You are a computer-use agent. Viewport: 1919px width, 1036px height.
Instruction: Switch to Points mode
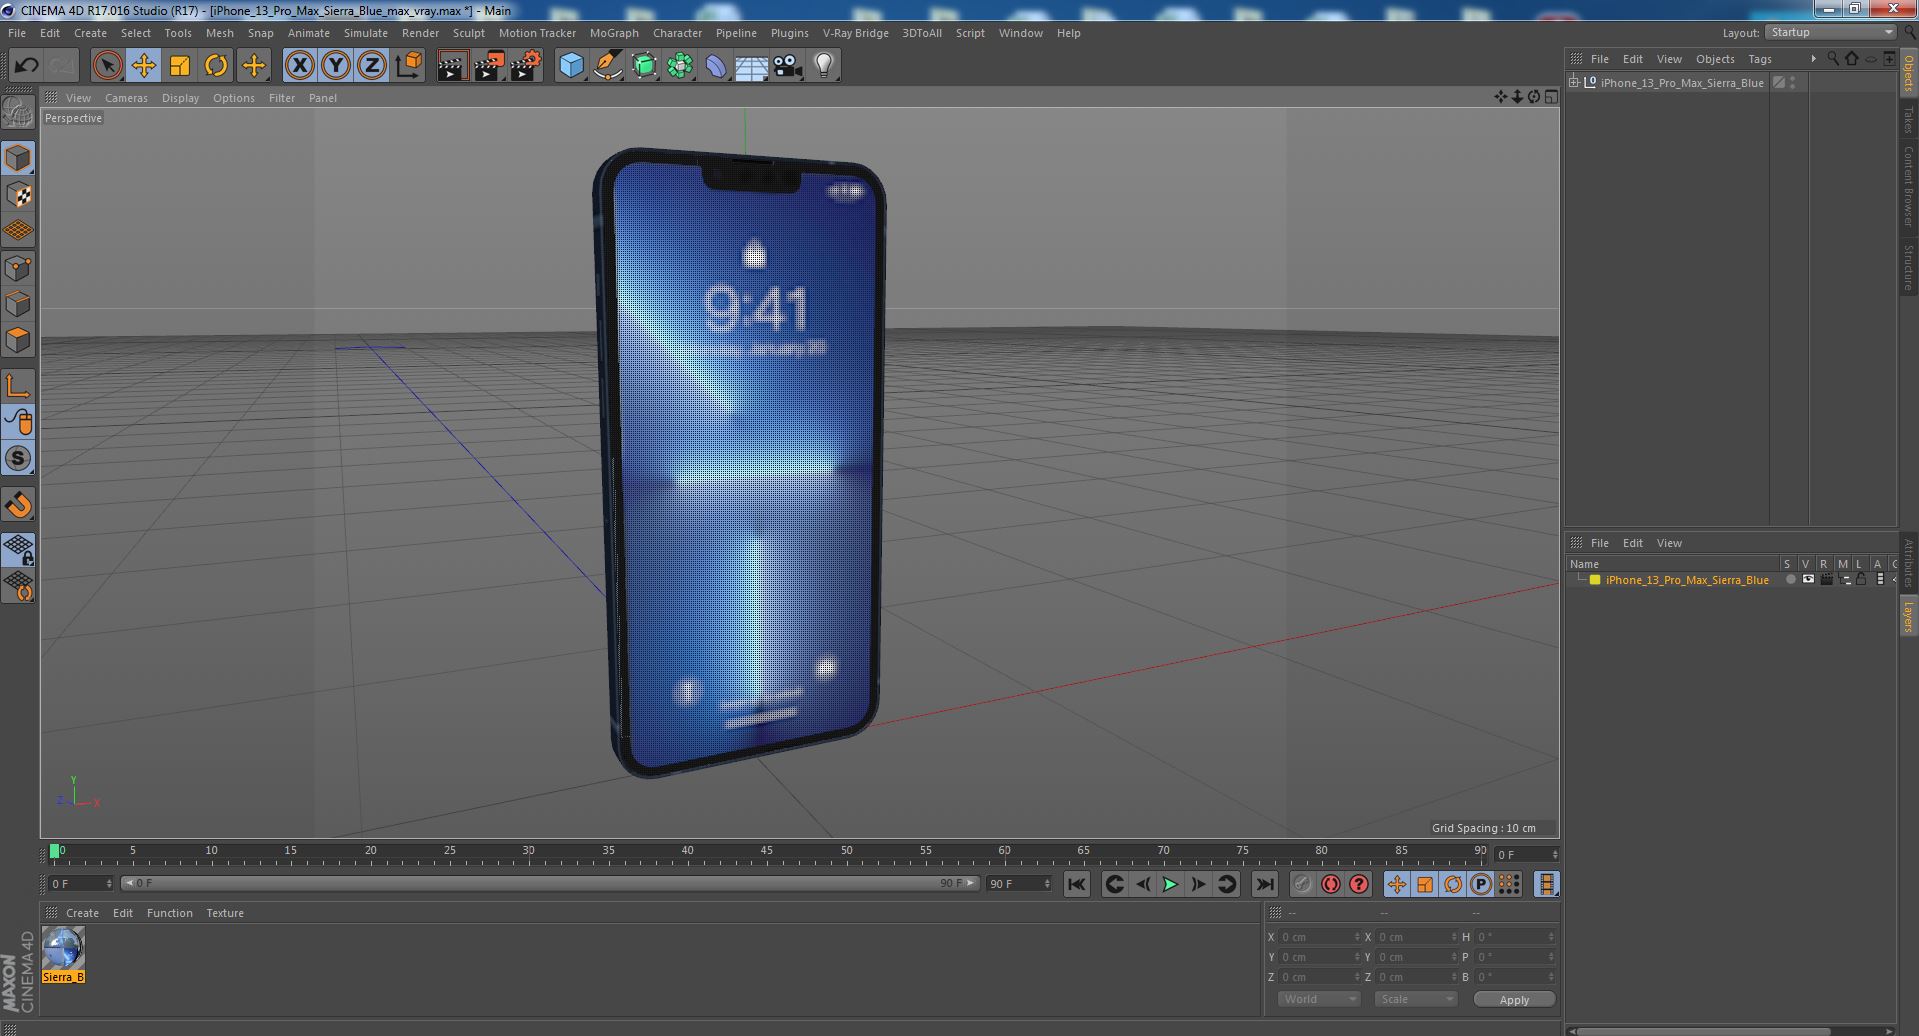(18, 268)
